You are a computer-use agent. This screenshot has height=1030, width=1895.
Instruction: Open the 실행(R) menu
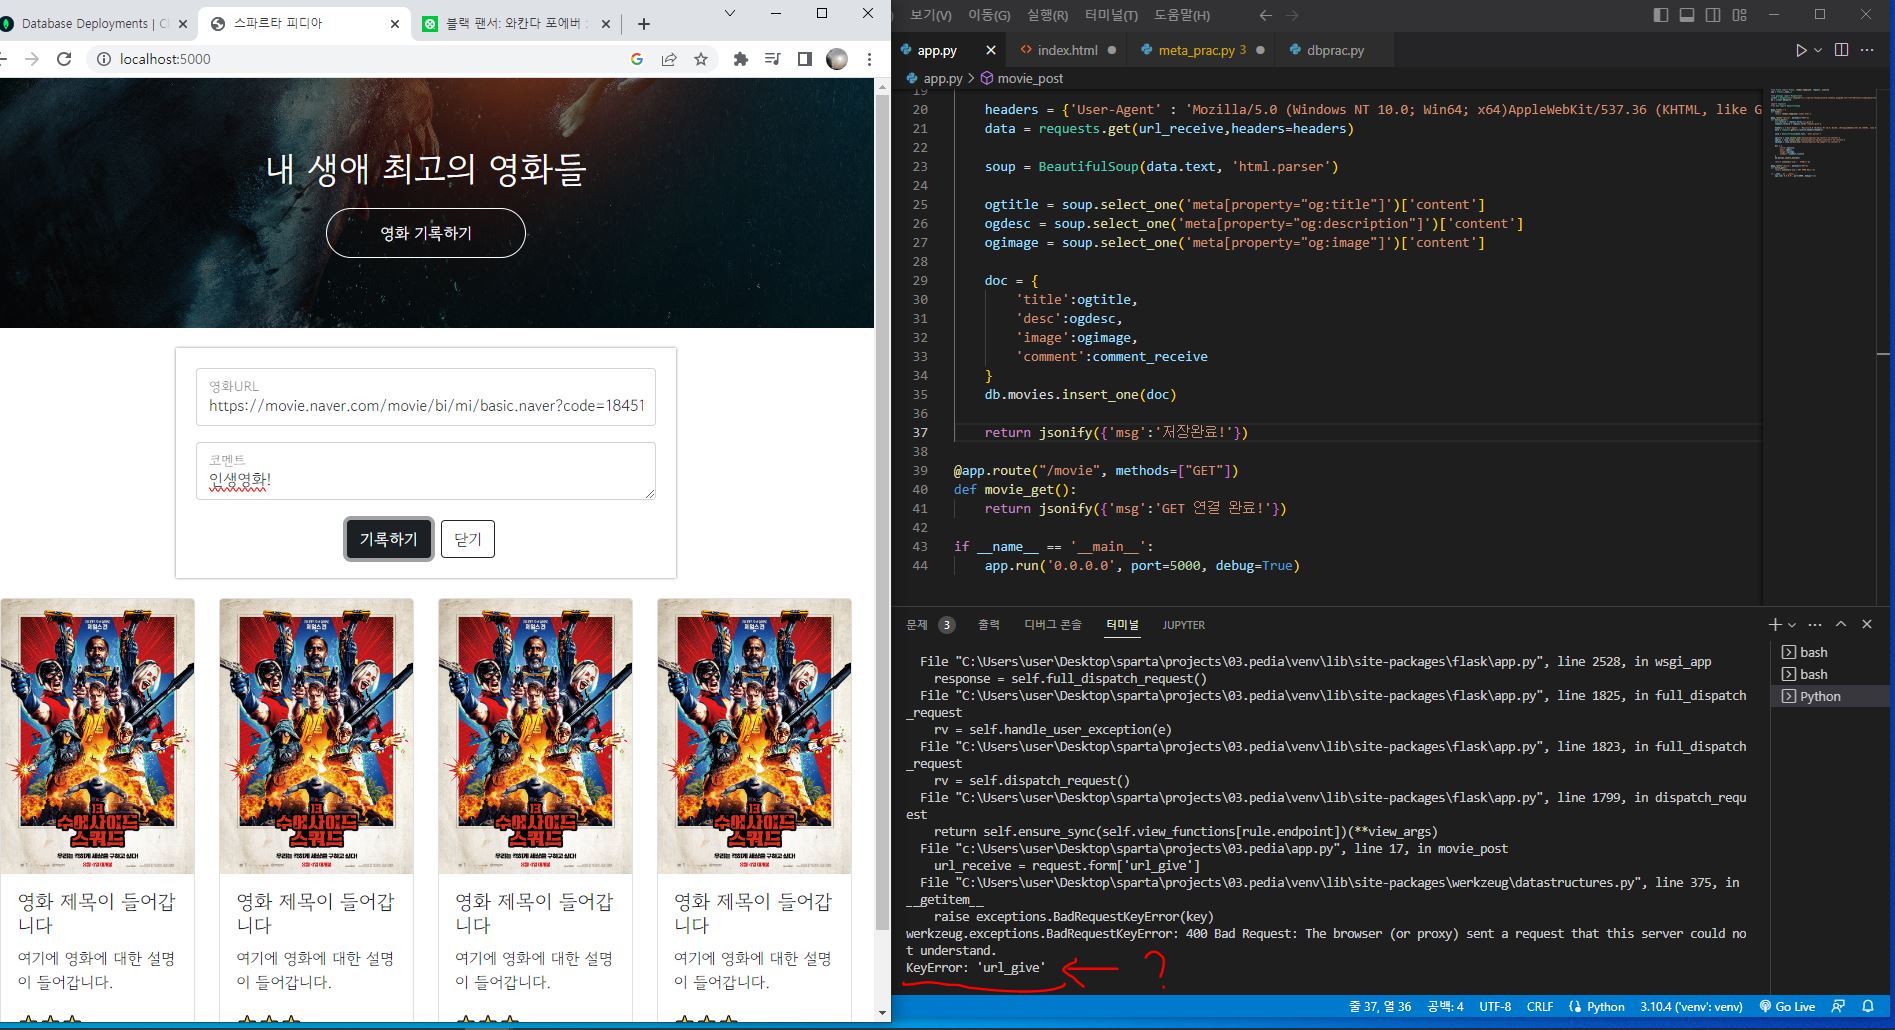pyautogui.click(x=1047, y=15)
